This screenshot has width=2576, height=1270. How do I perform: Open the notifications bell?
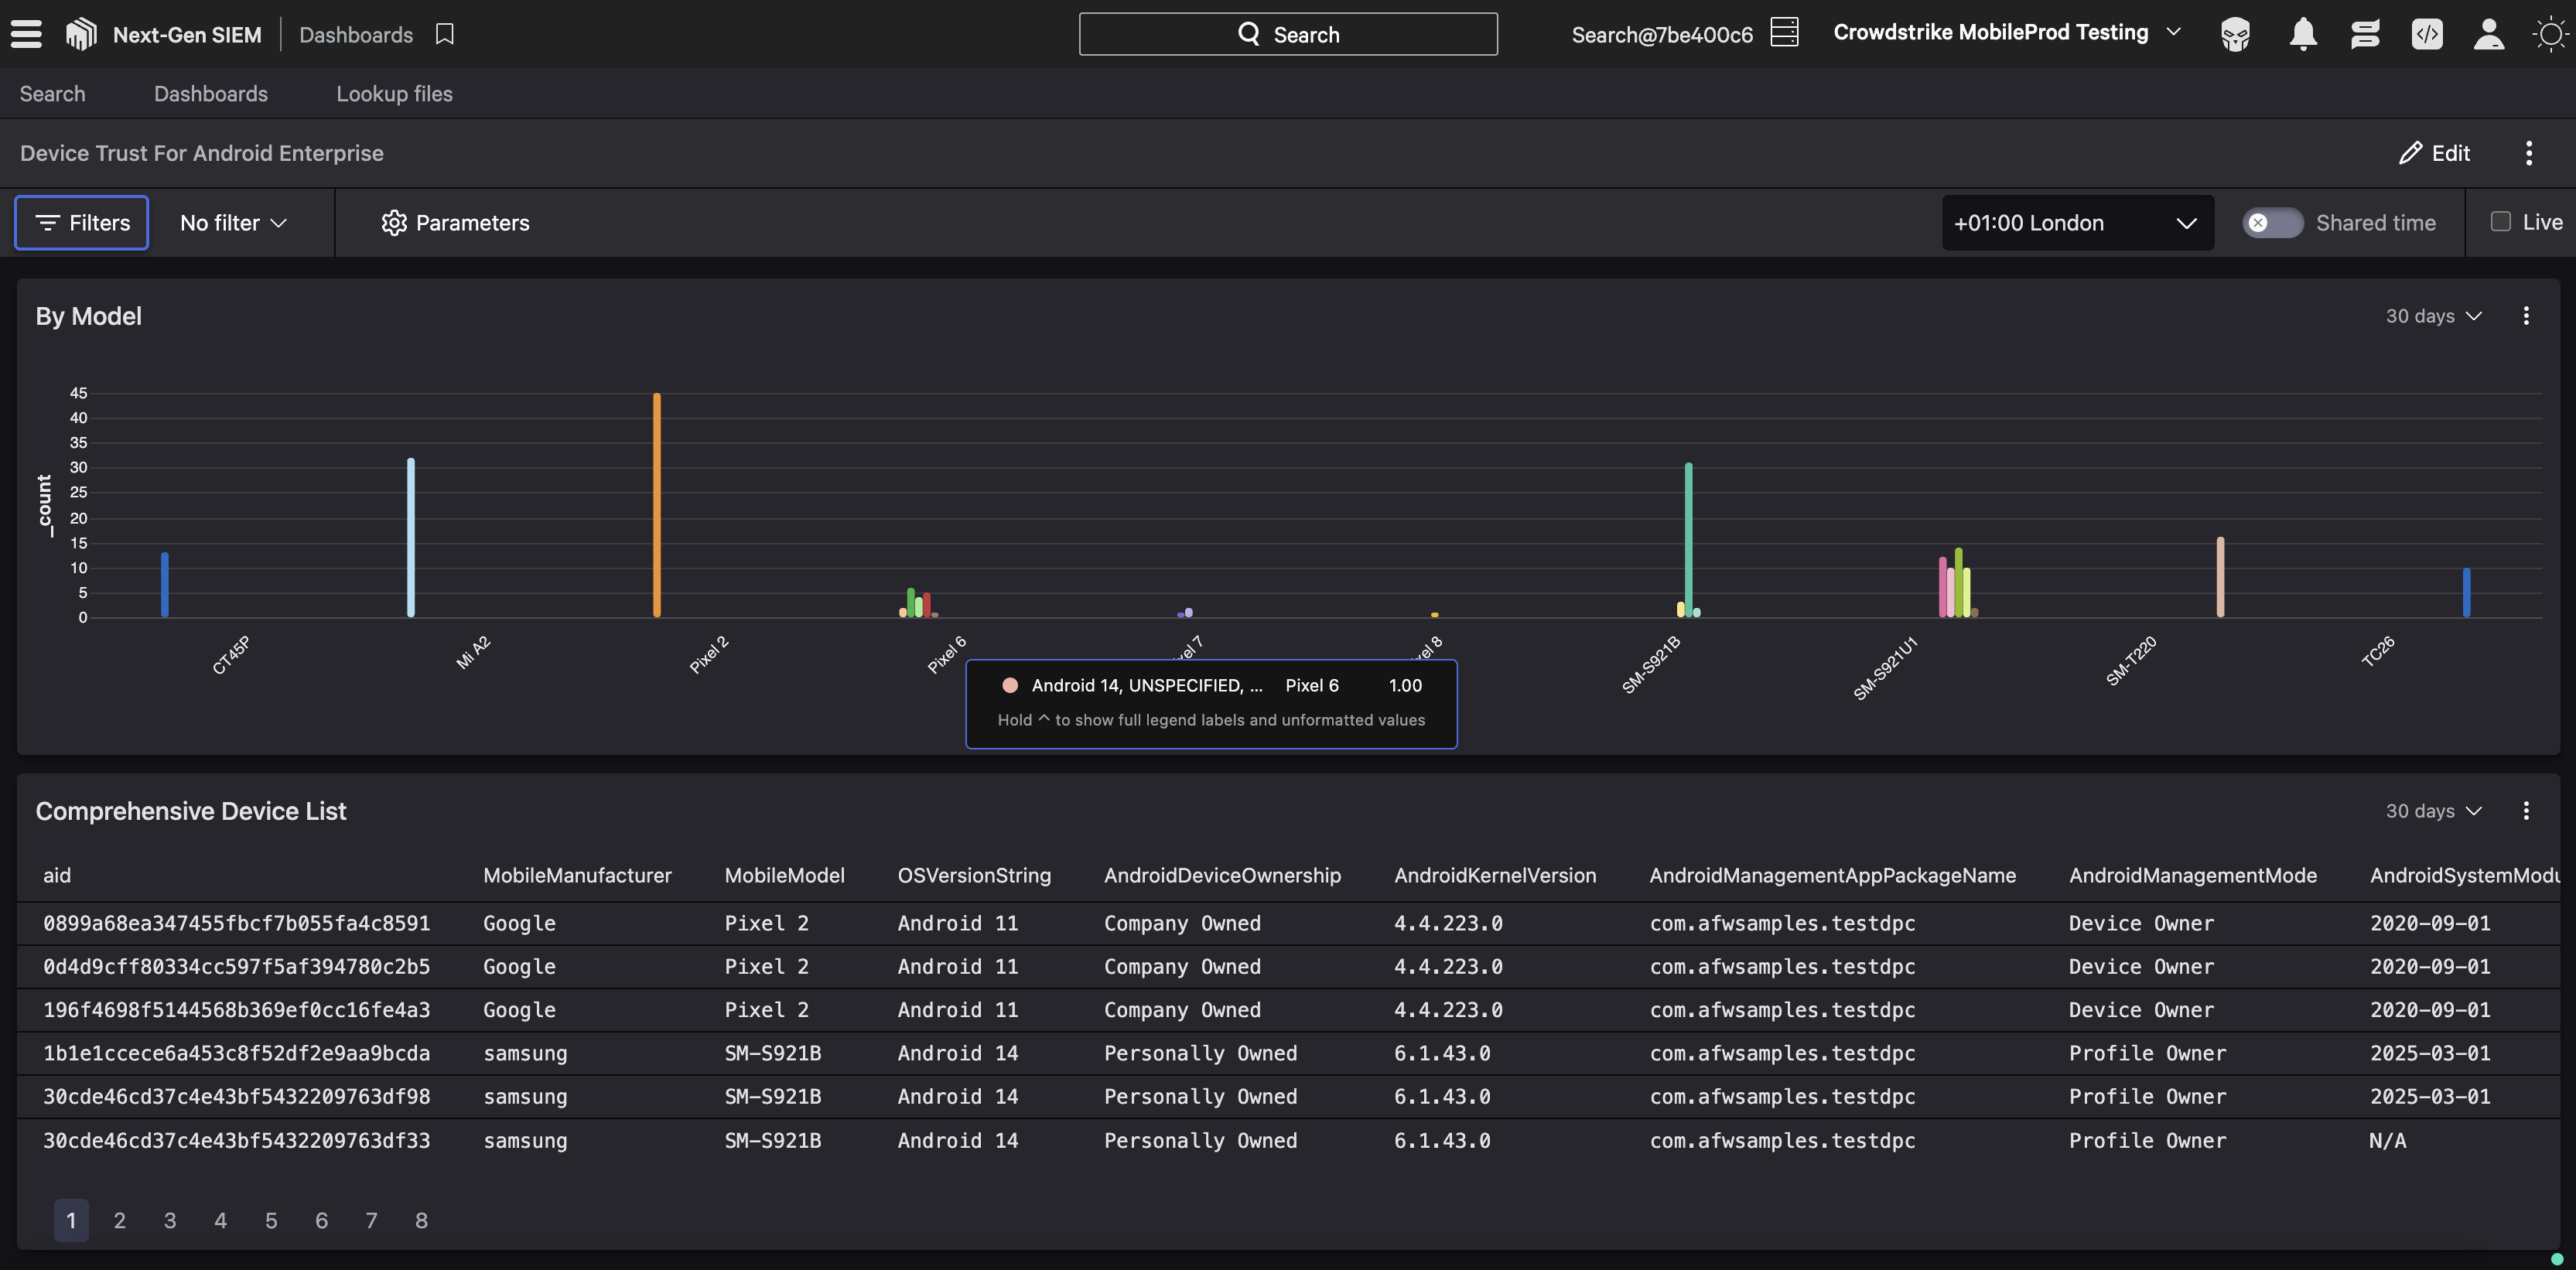pos(2303,34)
